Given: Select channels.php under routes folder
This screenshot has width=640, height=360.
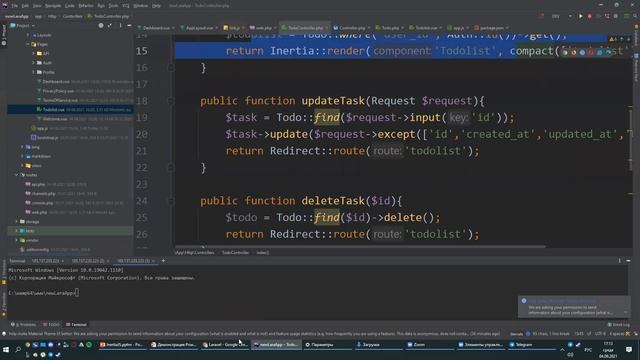Looking at the screenshot, I should click(x=43, y=193).
